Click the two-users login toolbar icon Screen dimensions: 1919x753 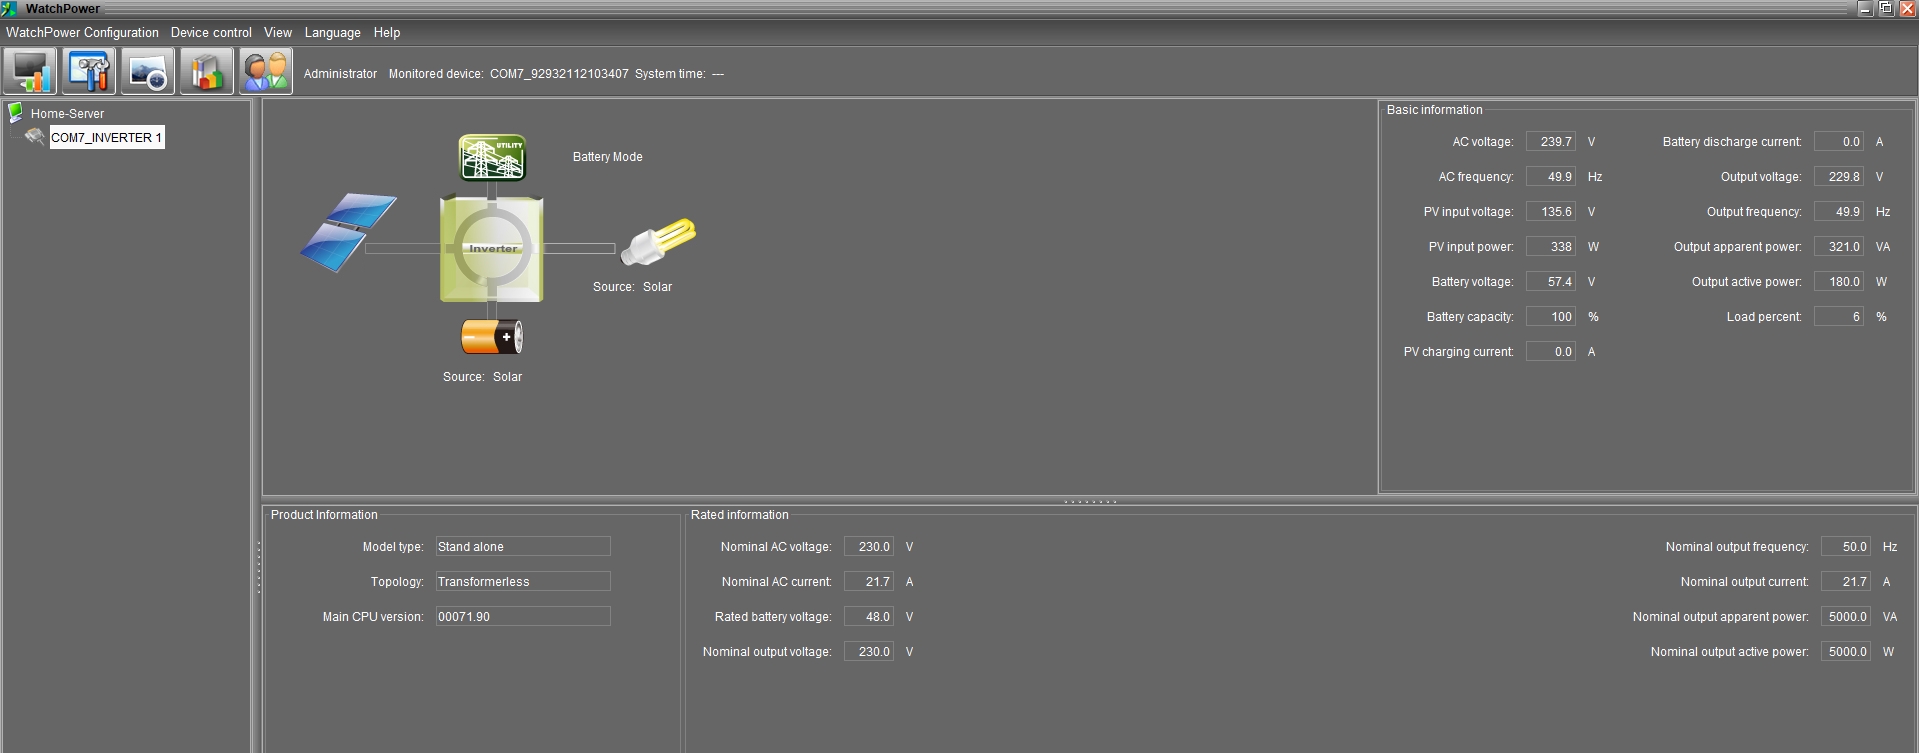tap(266, 72)
